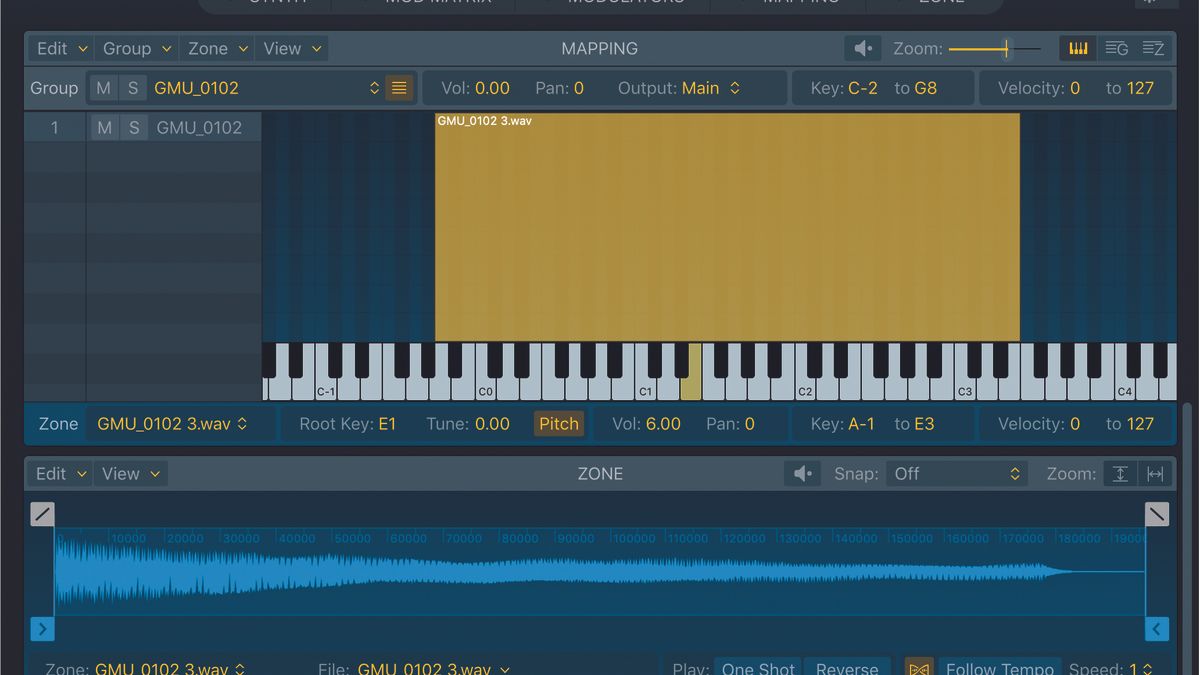The height and width of the screenshot is (675, 1200).
Task: Open the Snap dropdown currently set to Off
Action: [955, 473]
